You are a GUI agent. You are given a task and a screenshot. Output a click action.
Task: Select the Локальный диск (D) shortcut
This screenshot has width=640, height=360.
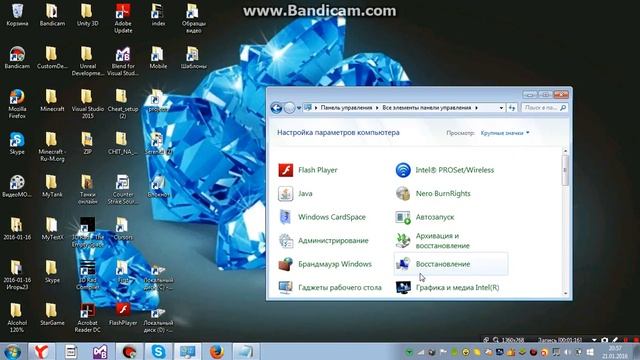pos(158,320)
